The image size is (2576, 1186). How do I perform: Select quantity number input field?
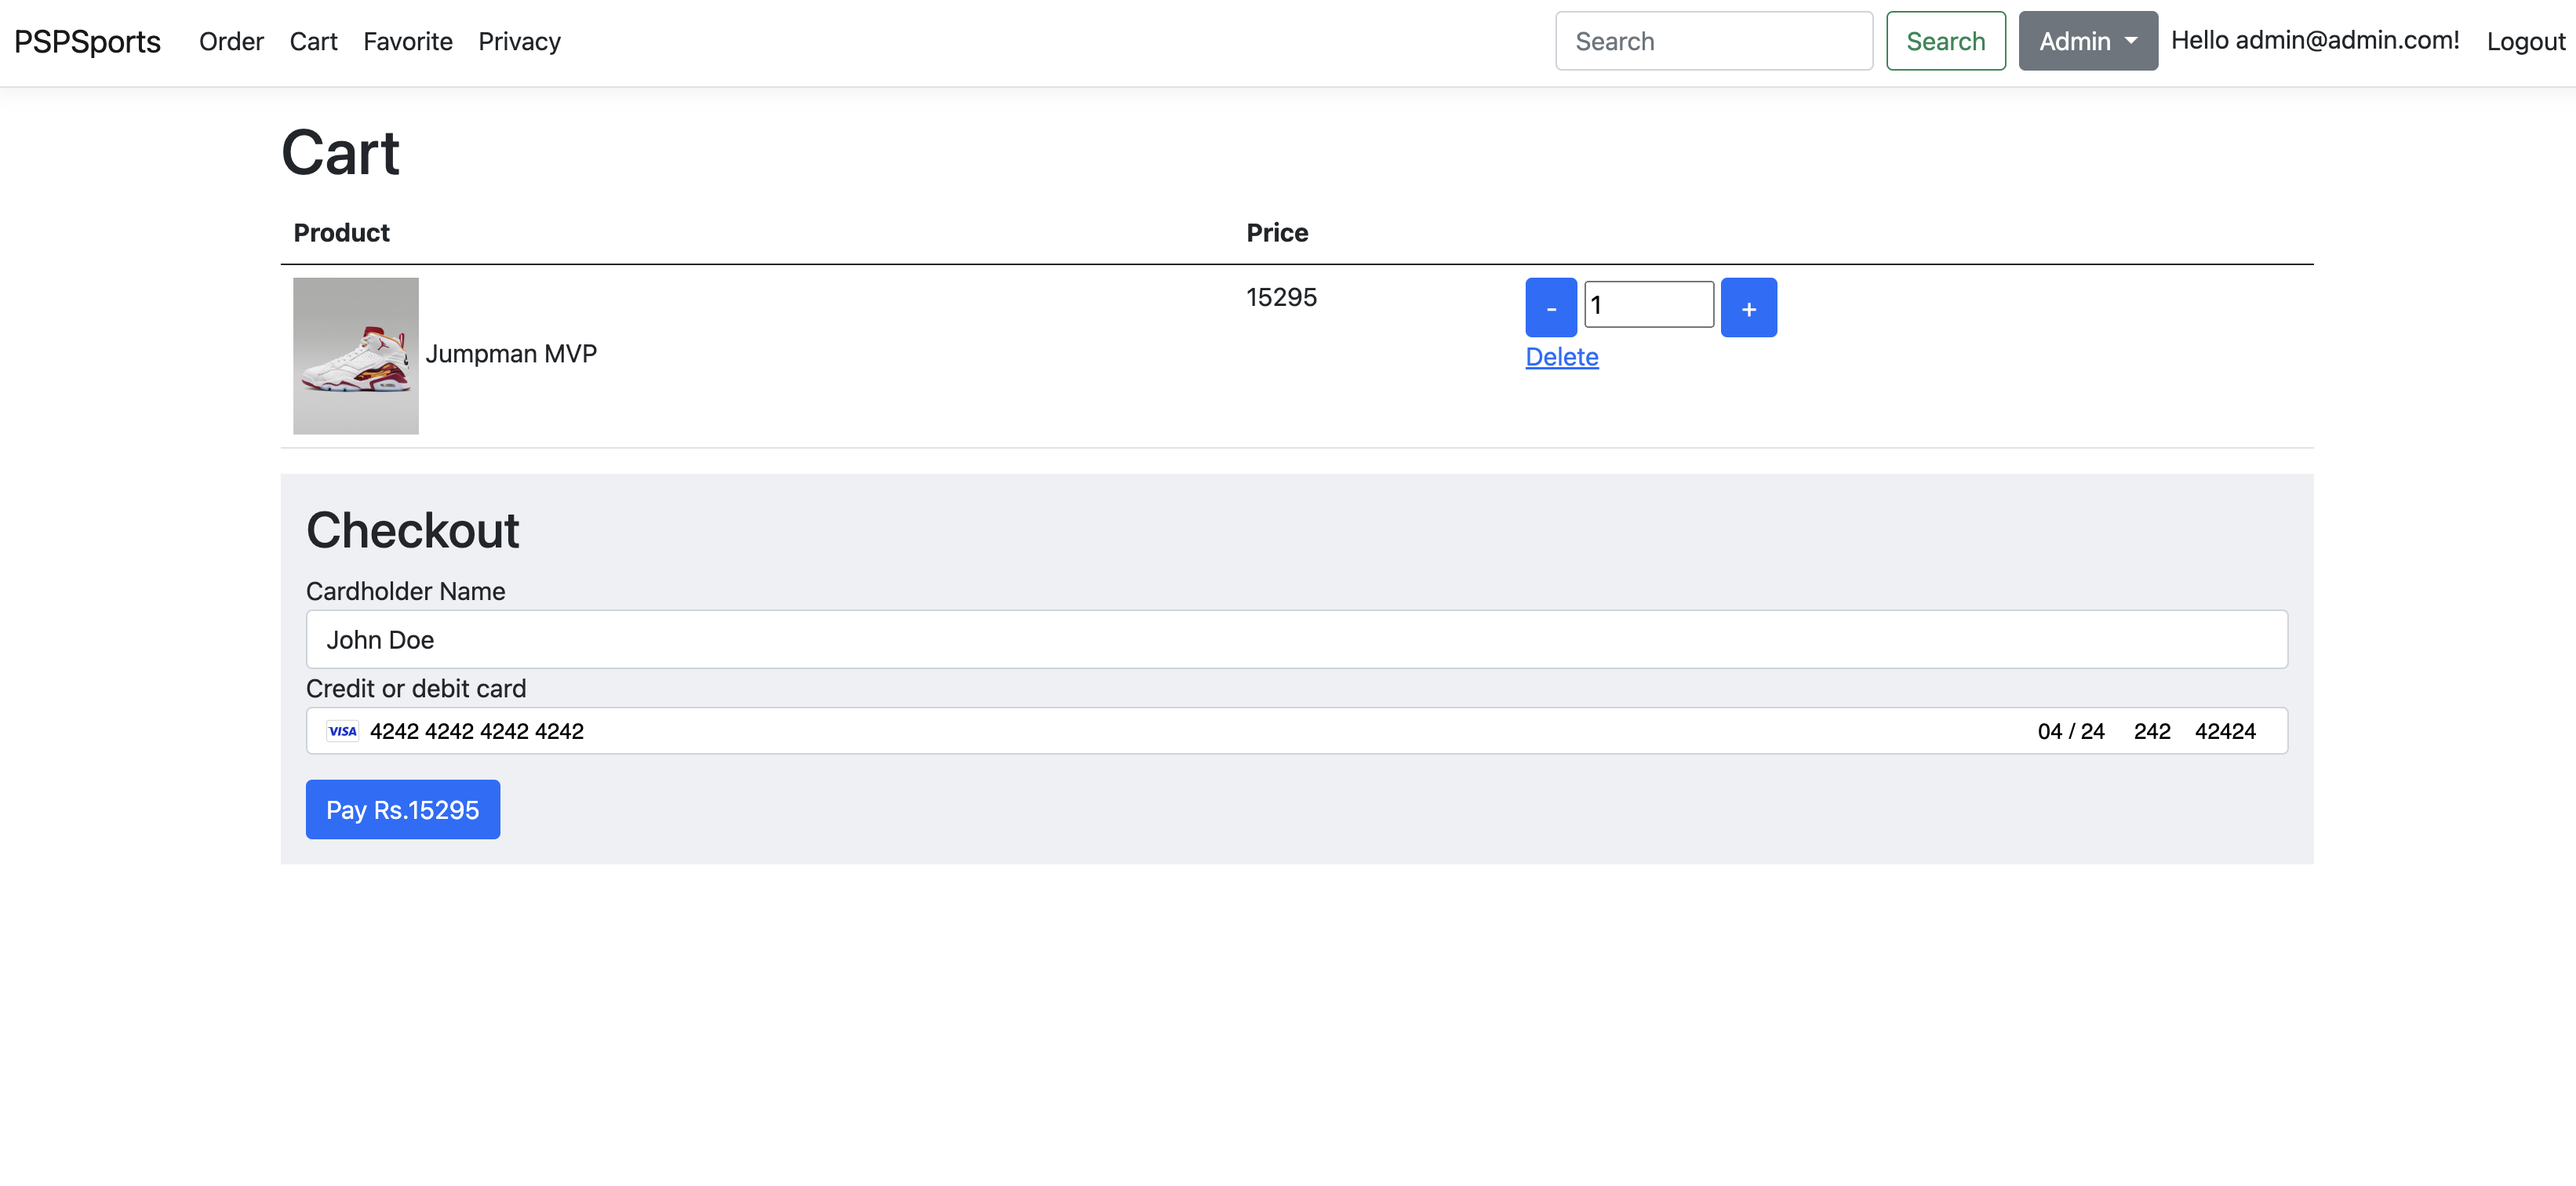click(1648, 304)
